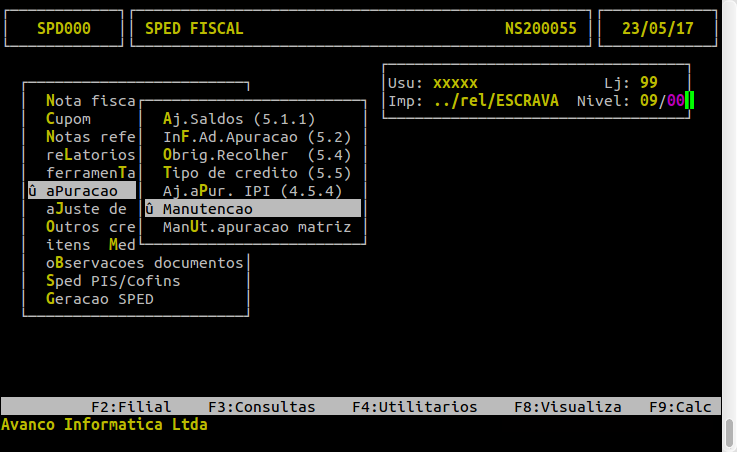Open F4:Utilitarios from function key bar

click(x=414, y=407)
